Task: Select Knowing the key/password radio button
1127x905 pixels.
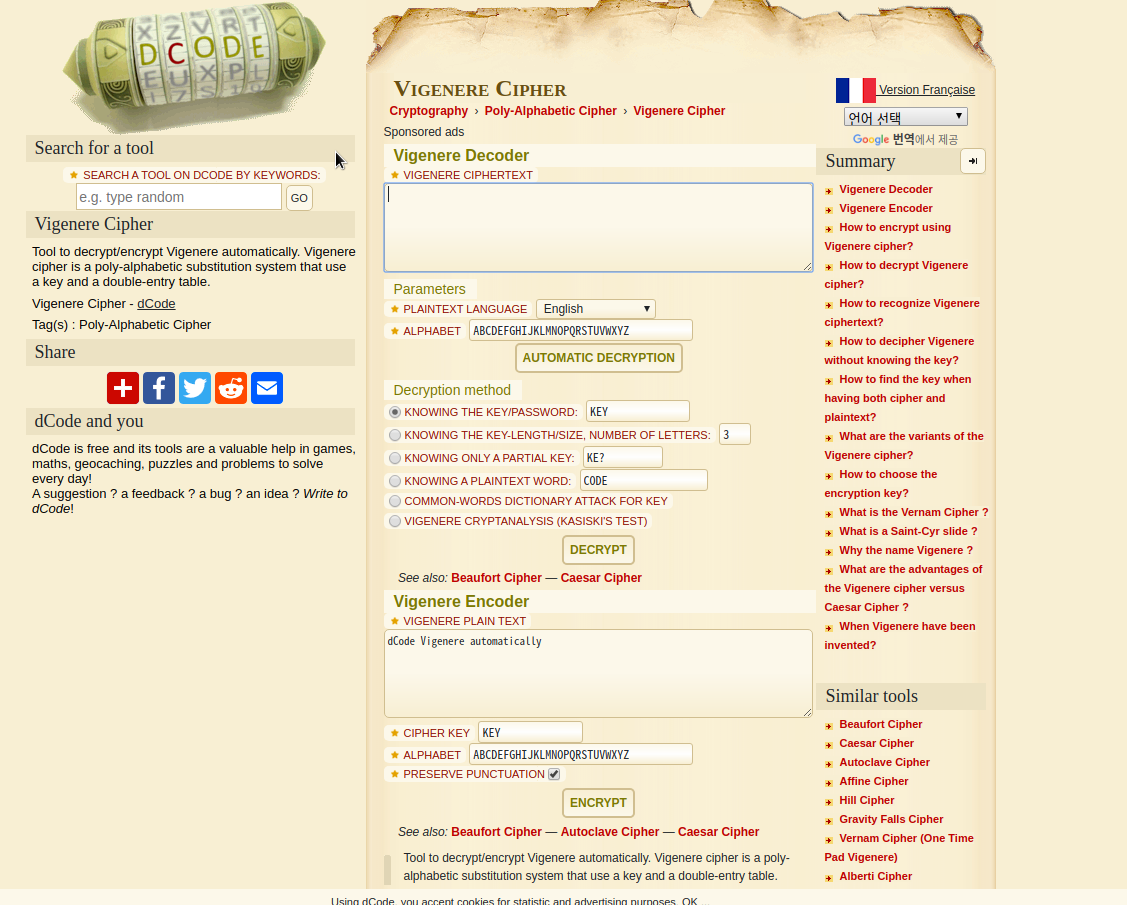Action: tap(395, 412)
